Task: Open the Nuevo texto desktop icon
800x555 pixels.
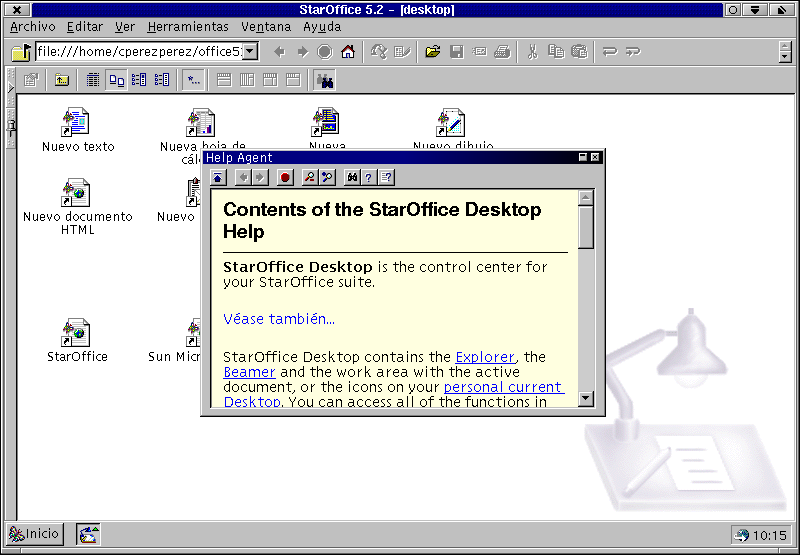Action: click(77, 123)
